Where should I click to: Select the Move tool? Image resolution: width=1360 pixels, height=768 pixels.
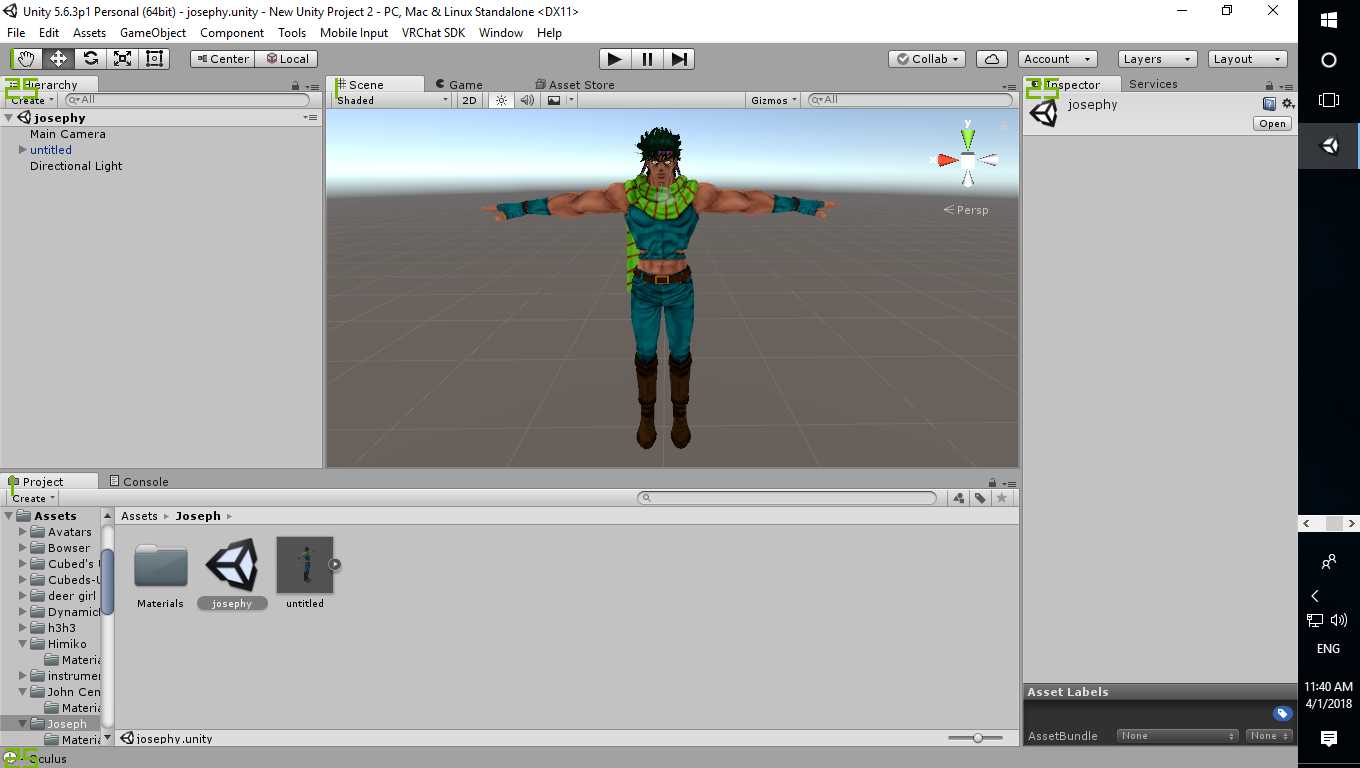(58, 59)
